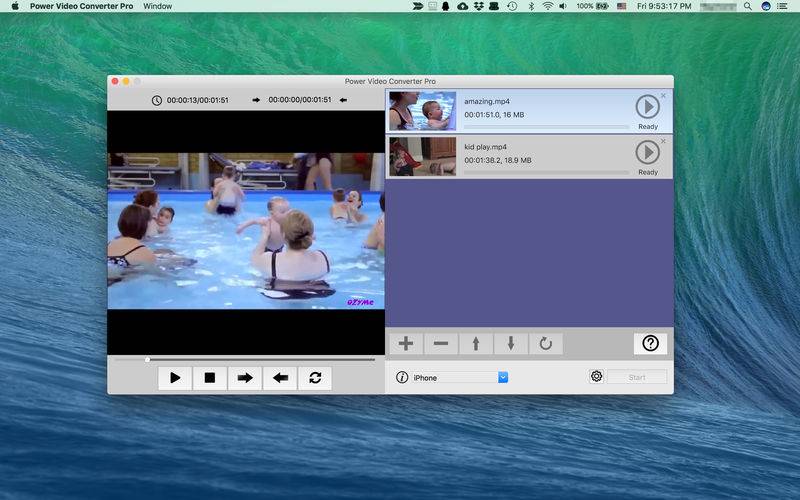Open Spotlight search in menu bar

(747, 6)
